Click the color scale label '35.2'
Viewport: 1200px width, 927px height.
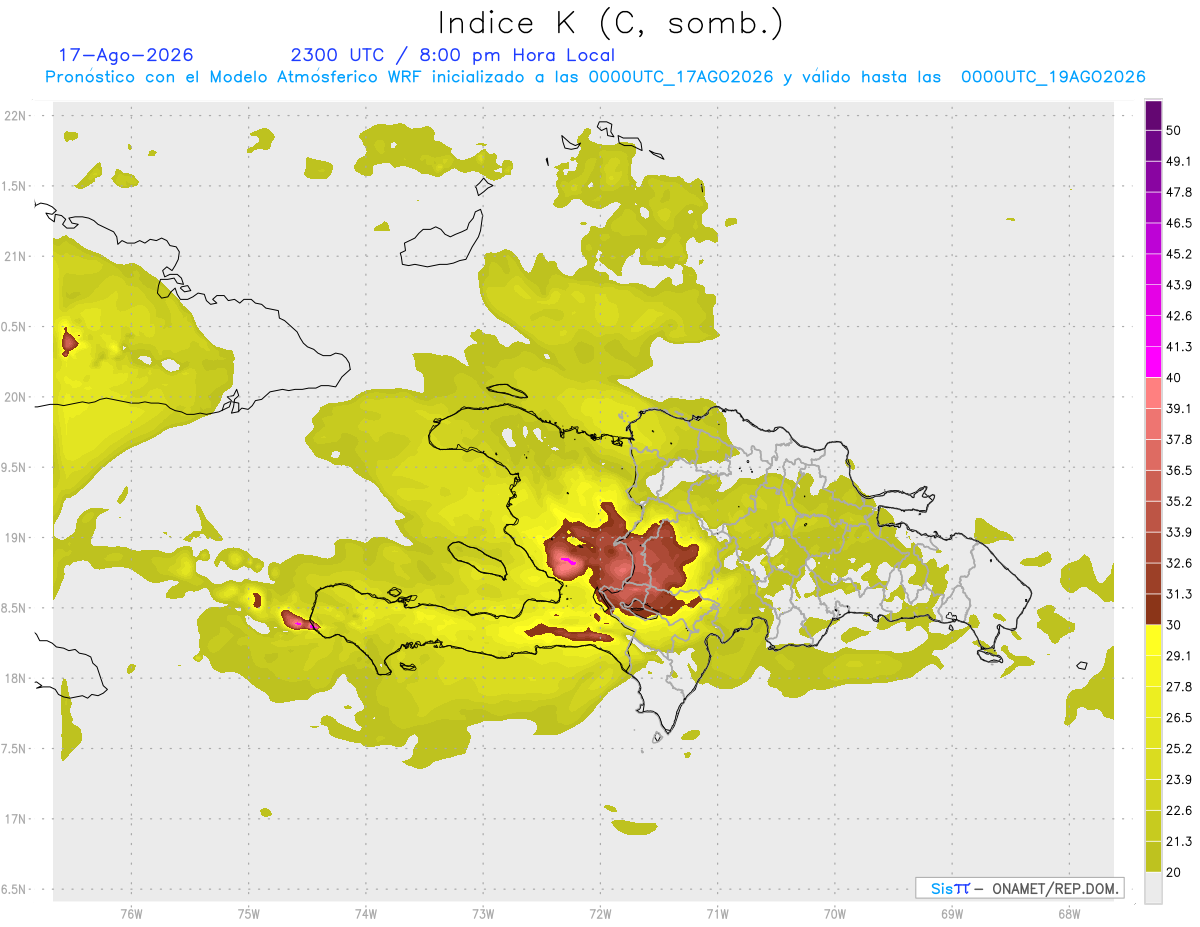point(1179,501)
